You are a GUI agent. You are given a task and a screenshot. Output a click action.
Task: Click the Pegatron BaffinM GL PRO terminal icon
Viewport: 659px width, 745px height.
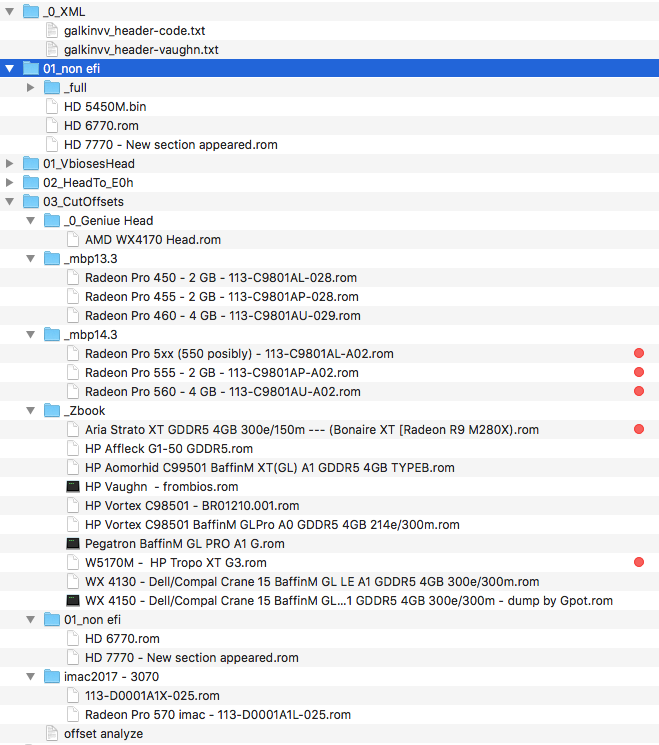(x=73, y=544)
